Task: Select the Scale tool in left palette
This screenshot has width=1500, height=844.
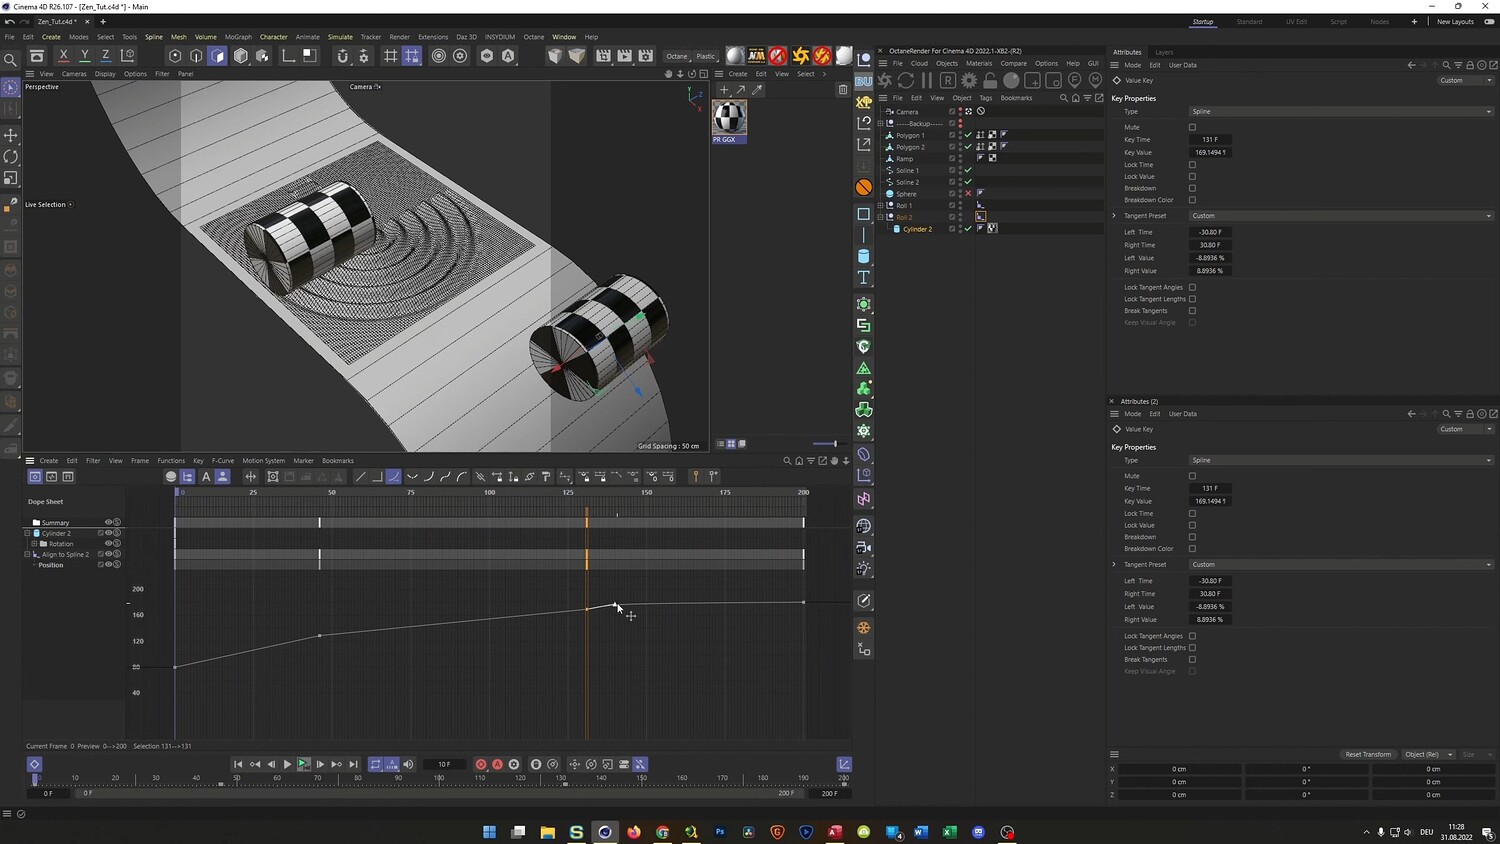Action: 11,178
